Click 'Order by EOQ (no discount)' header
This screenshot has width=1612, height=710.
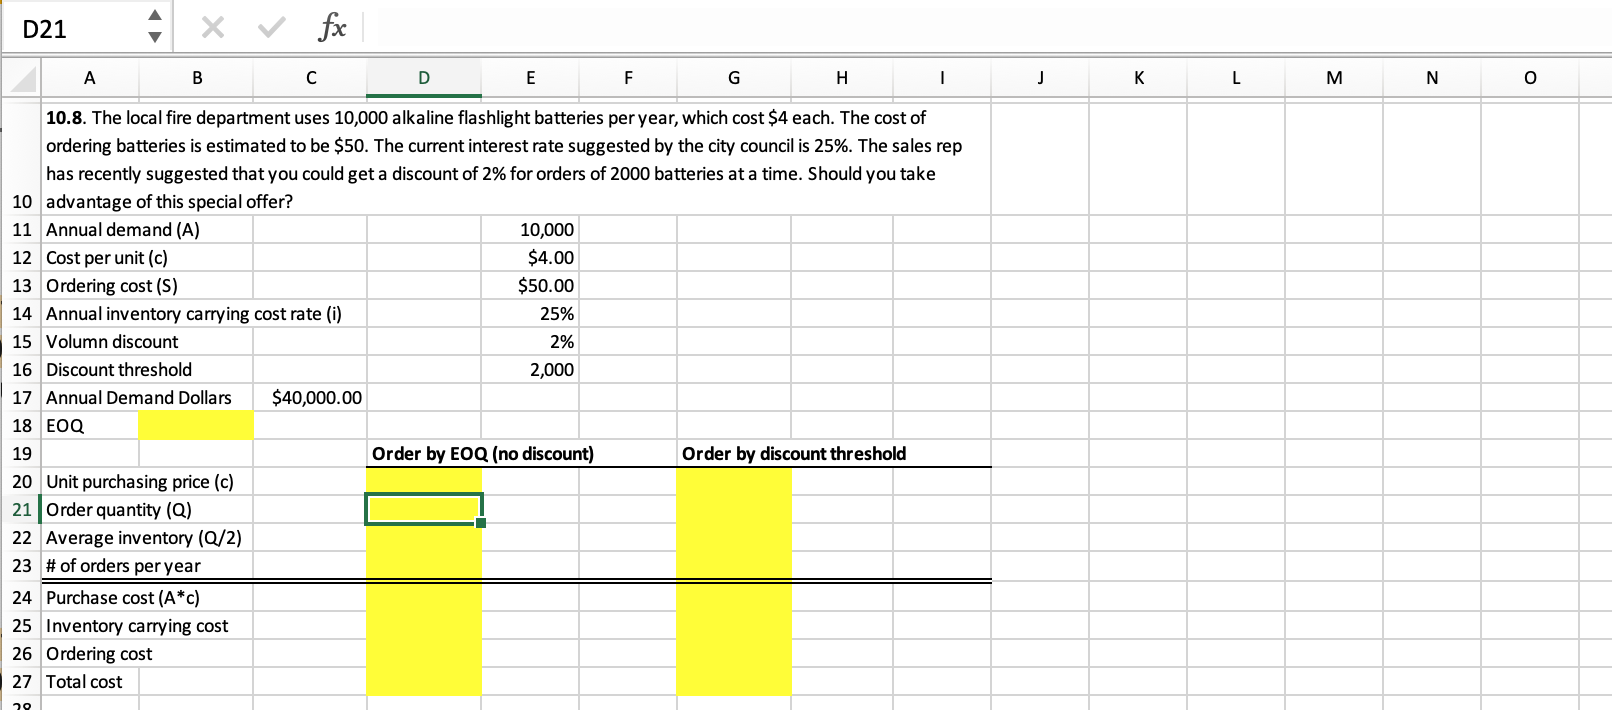click(483, 454)
